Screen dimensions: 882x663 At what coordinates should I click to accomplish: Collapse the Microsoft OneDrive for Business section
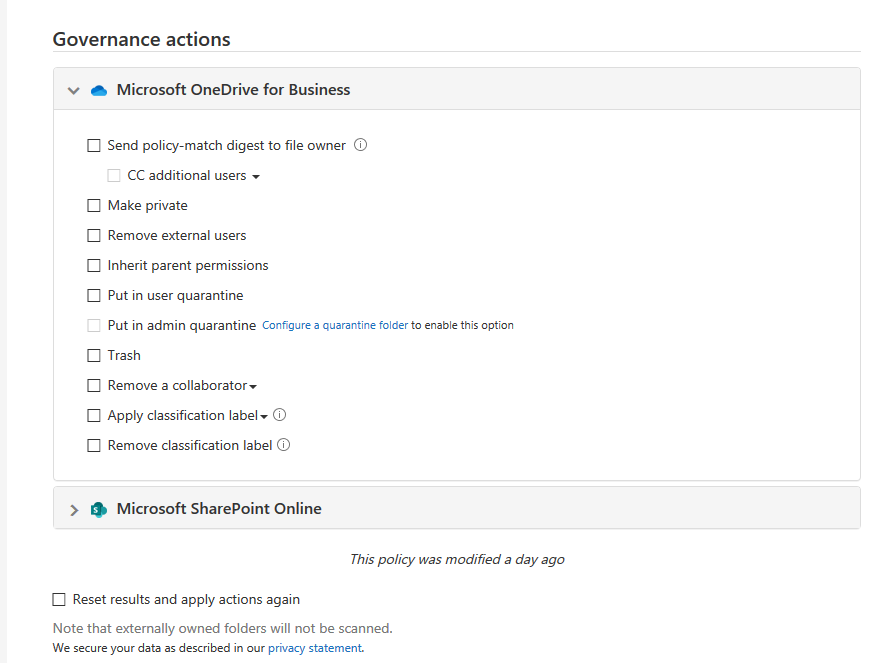pos(74,91)
